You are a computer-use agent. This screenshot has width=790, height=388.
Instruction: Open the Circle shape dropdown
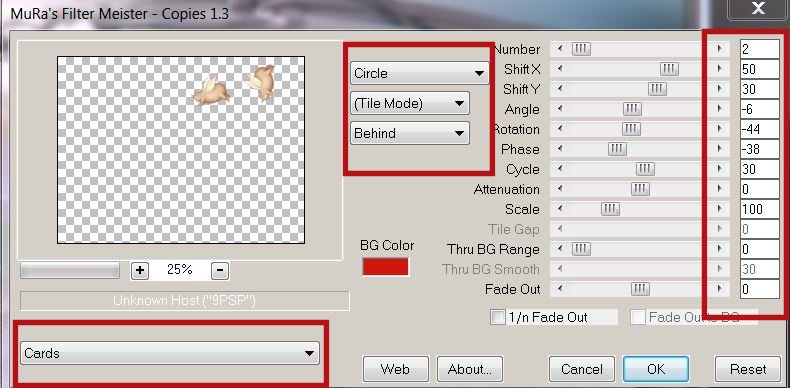pos(420,73)
